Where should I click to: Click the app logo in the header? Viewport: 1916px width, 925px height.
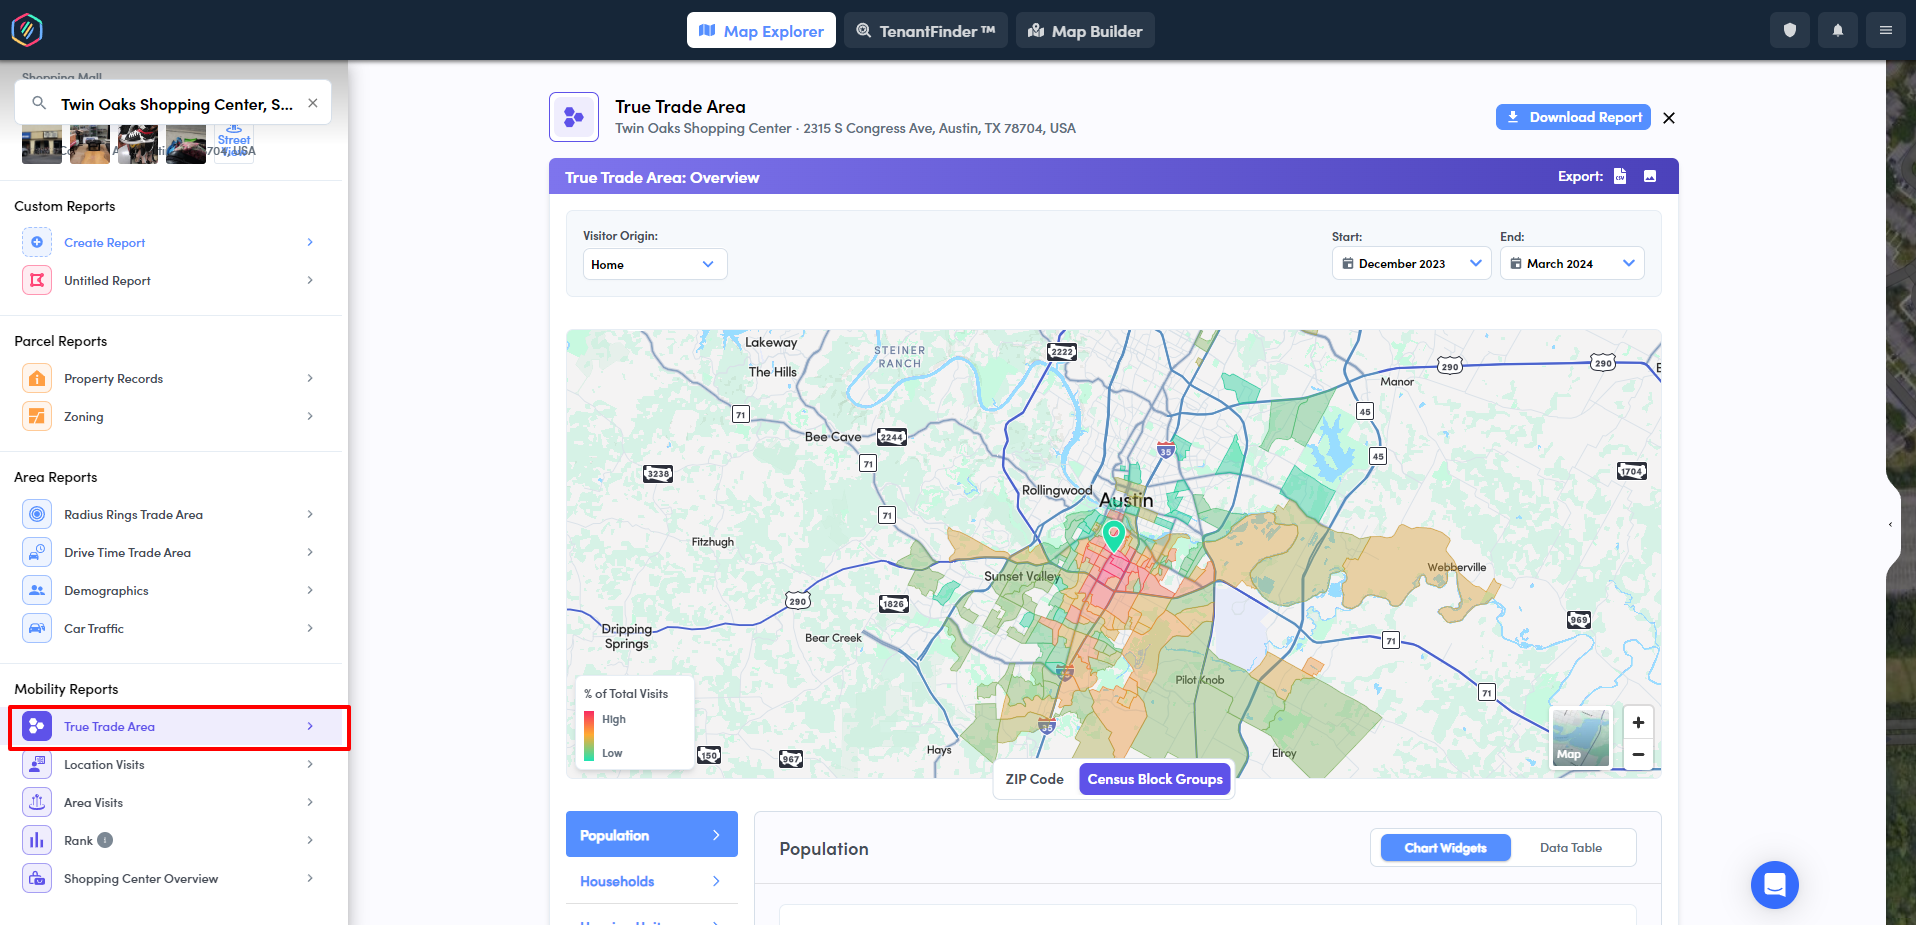[27, 30]
